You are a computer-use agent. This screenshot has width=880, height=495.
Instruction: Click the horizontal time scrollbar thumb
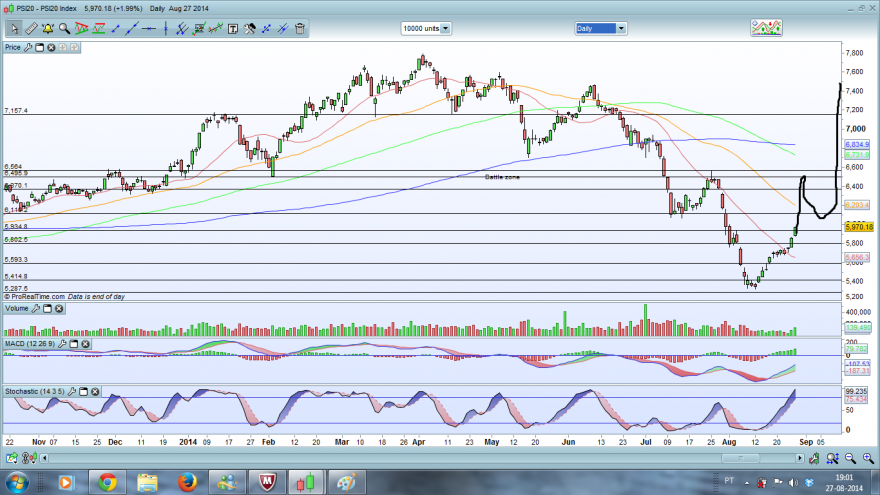(x=740, y=459)
